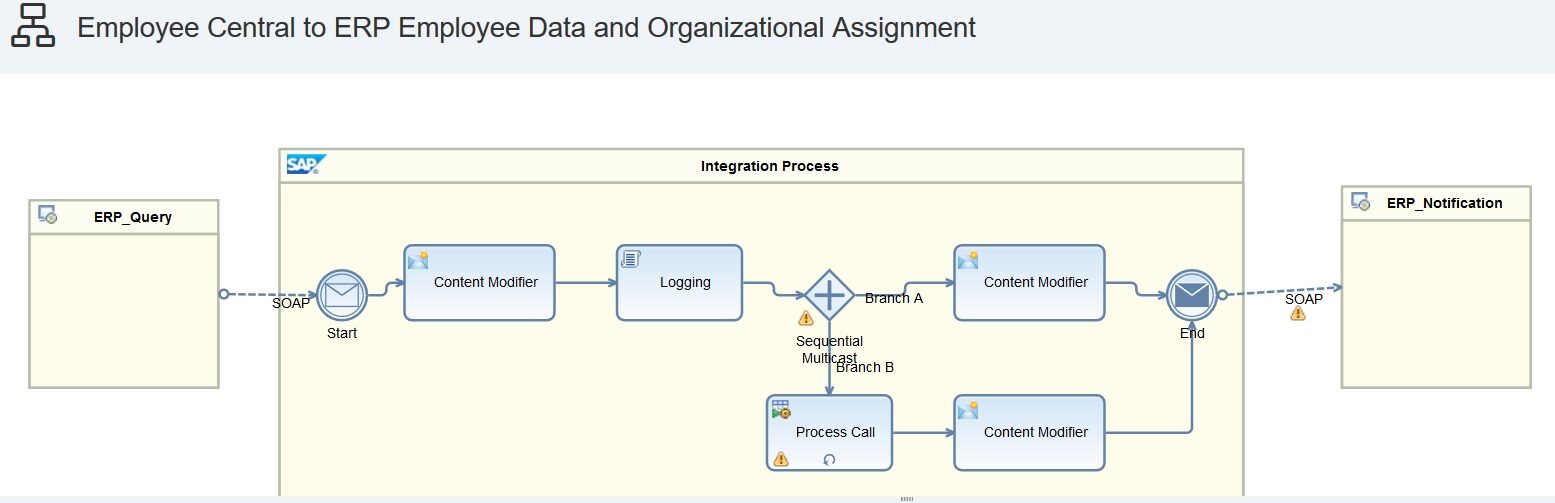The height and width of the screenshot is (503, 1555).
Task: Click the warning icon under the right SOAP label
Action: pyautogui.click(x=1297, y=314)
